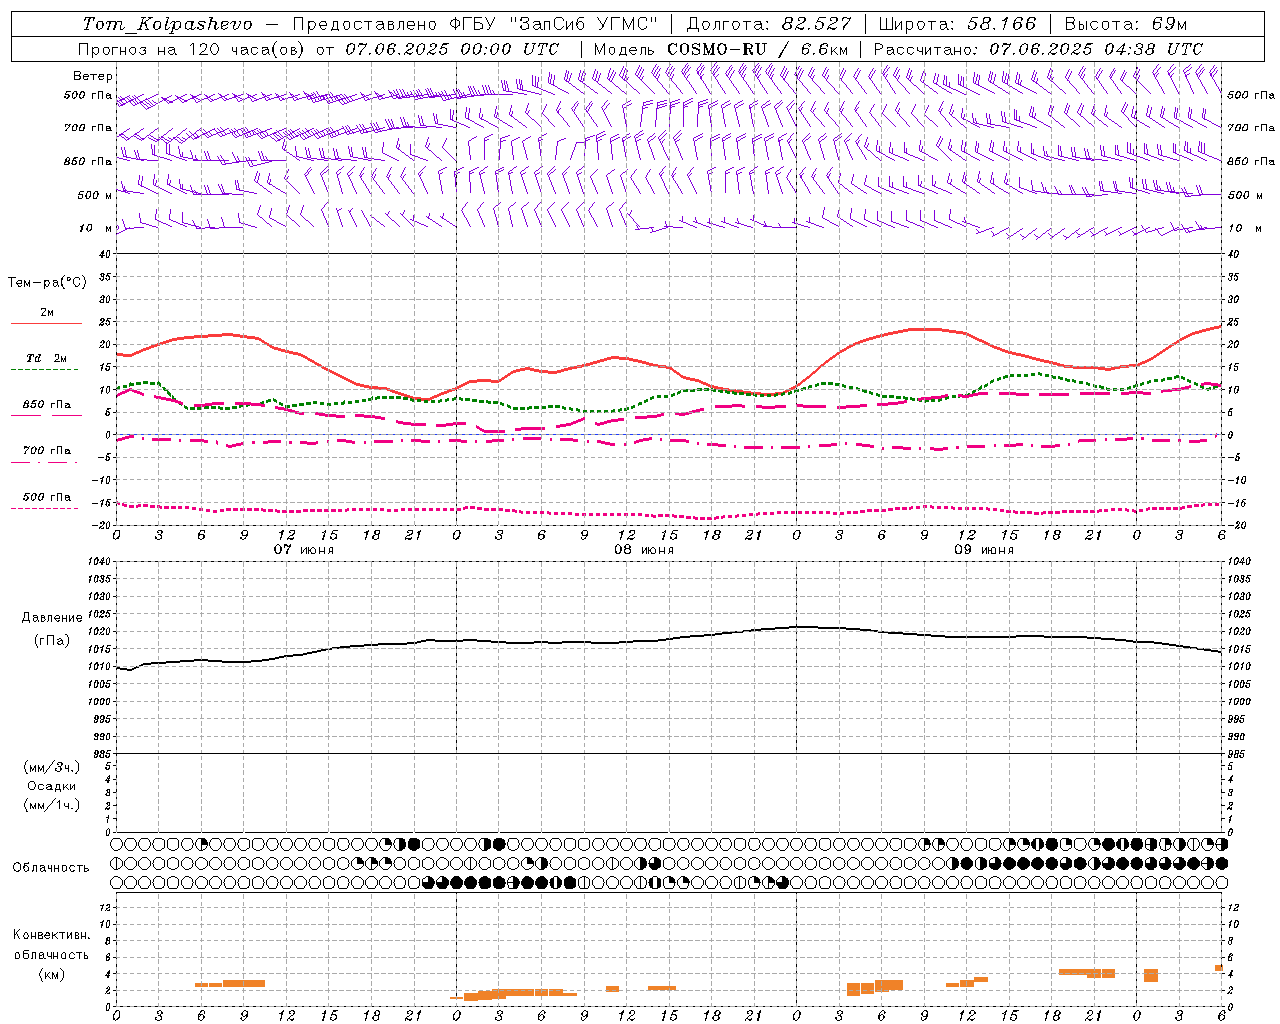The image size is (1280, 1024).
Task: Click the Осадки section label
Action: click(x=52, y=786)
